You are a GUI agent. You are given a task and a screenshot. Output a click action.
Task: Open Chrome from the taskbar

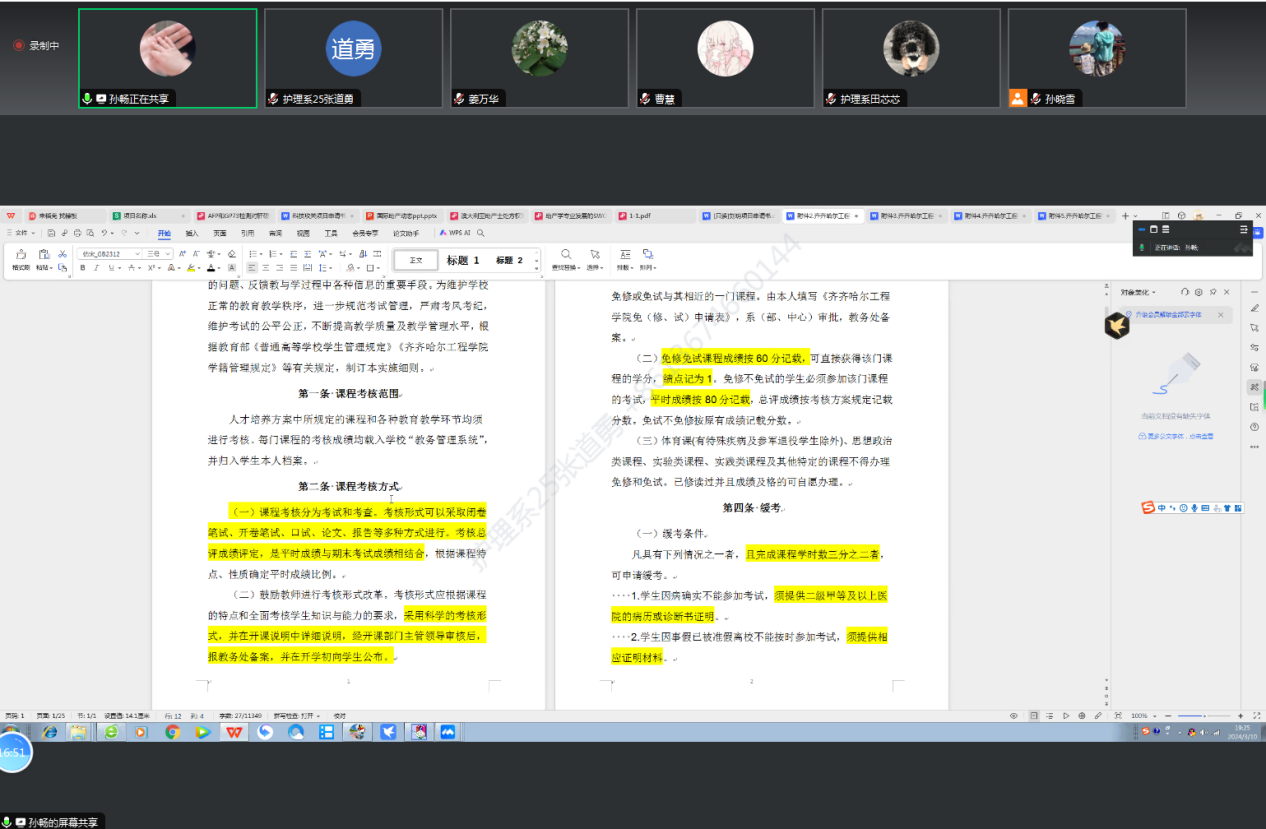tap(172, 732)
